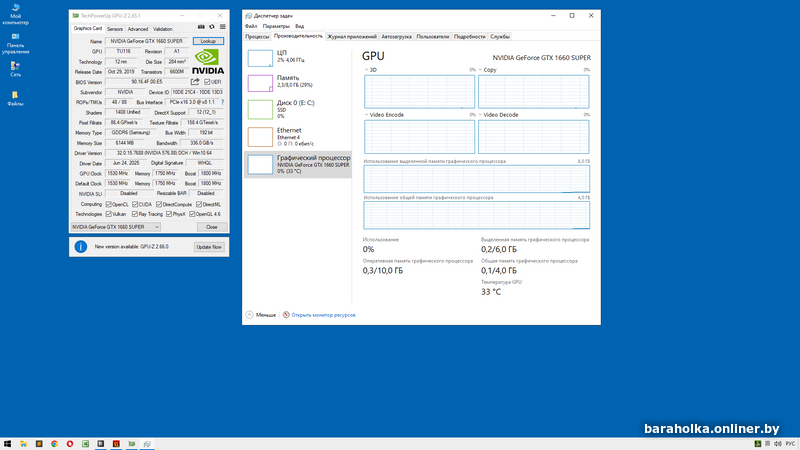The height and width of the screenshot is (450, 800).
Task: Open the 3D graph engine dropdown
Action: point(366,70)
